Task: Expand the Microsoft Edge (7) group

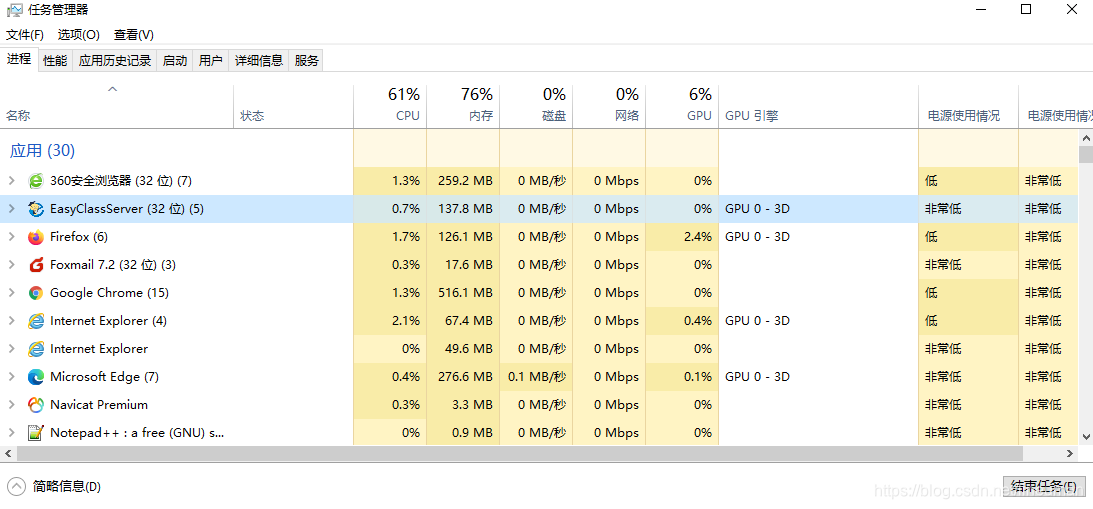Action: click(11, 377)
